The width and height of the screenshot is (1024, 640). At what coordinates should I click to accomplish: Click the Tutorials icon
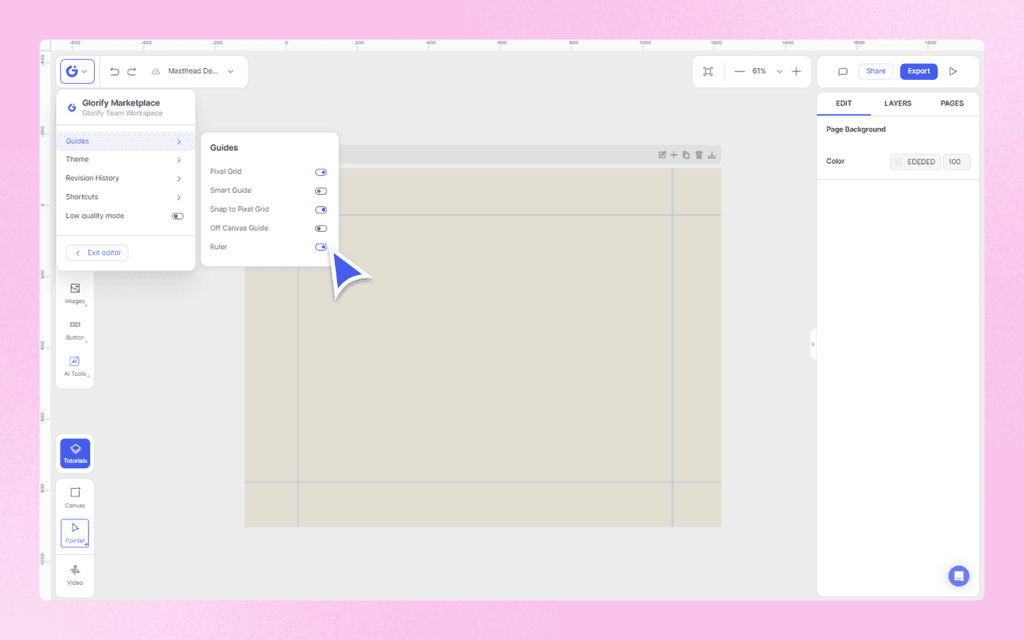[x=75, y=453]
